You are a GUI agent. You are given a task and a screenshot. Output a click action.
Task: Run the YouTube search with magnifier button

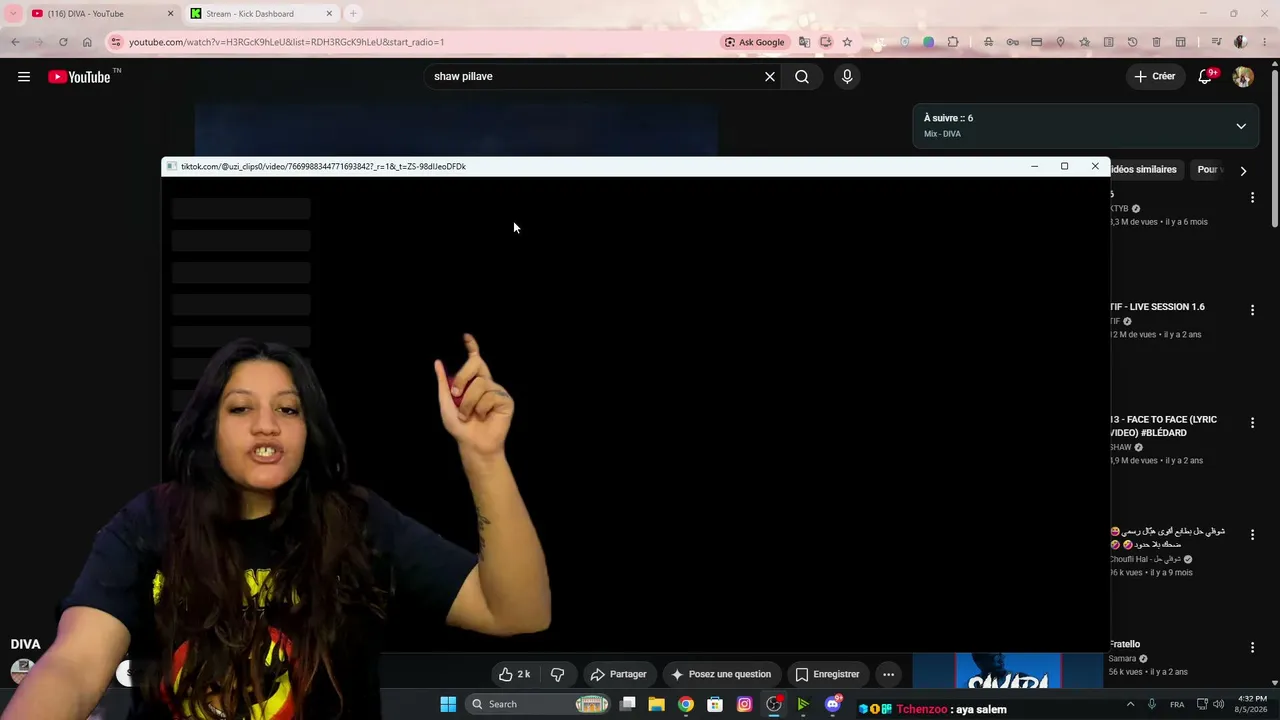pos(802,77)
